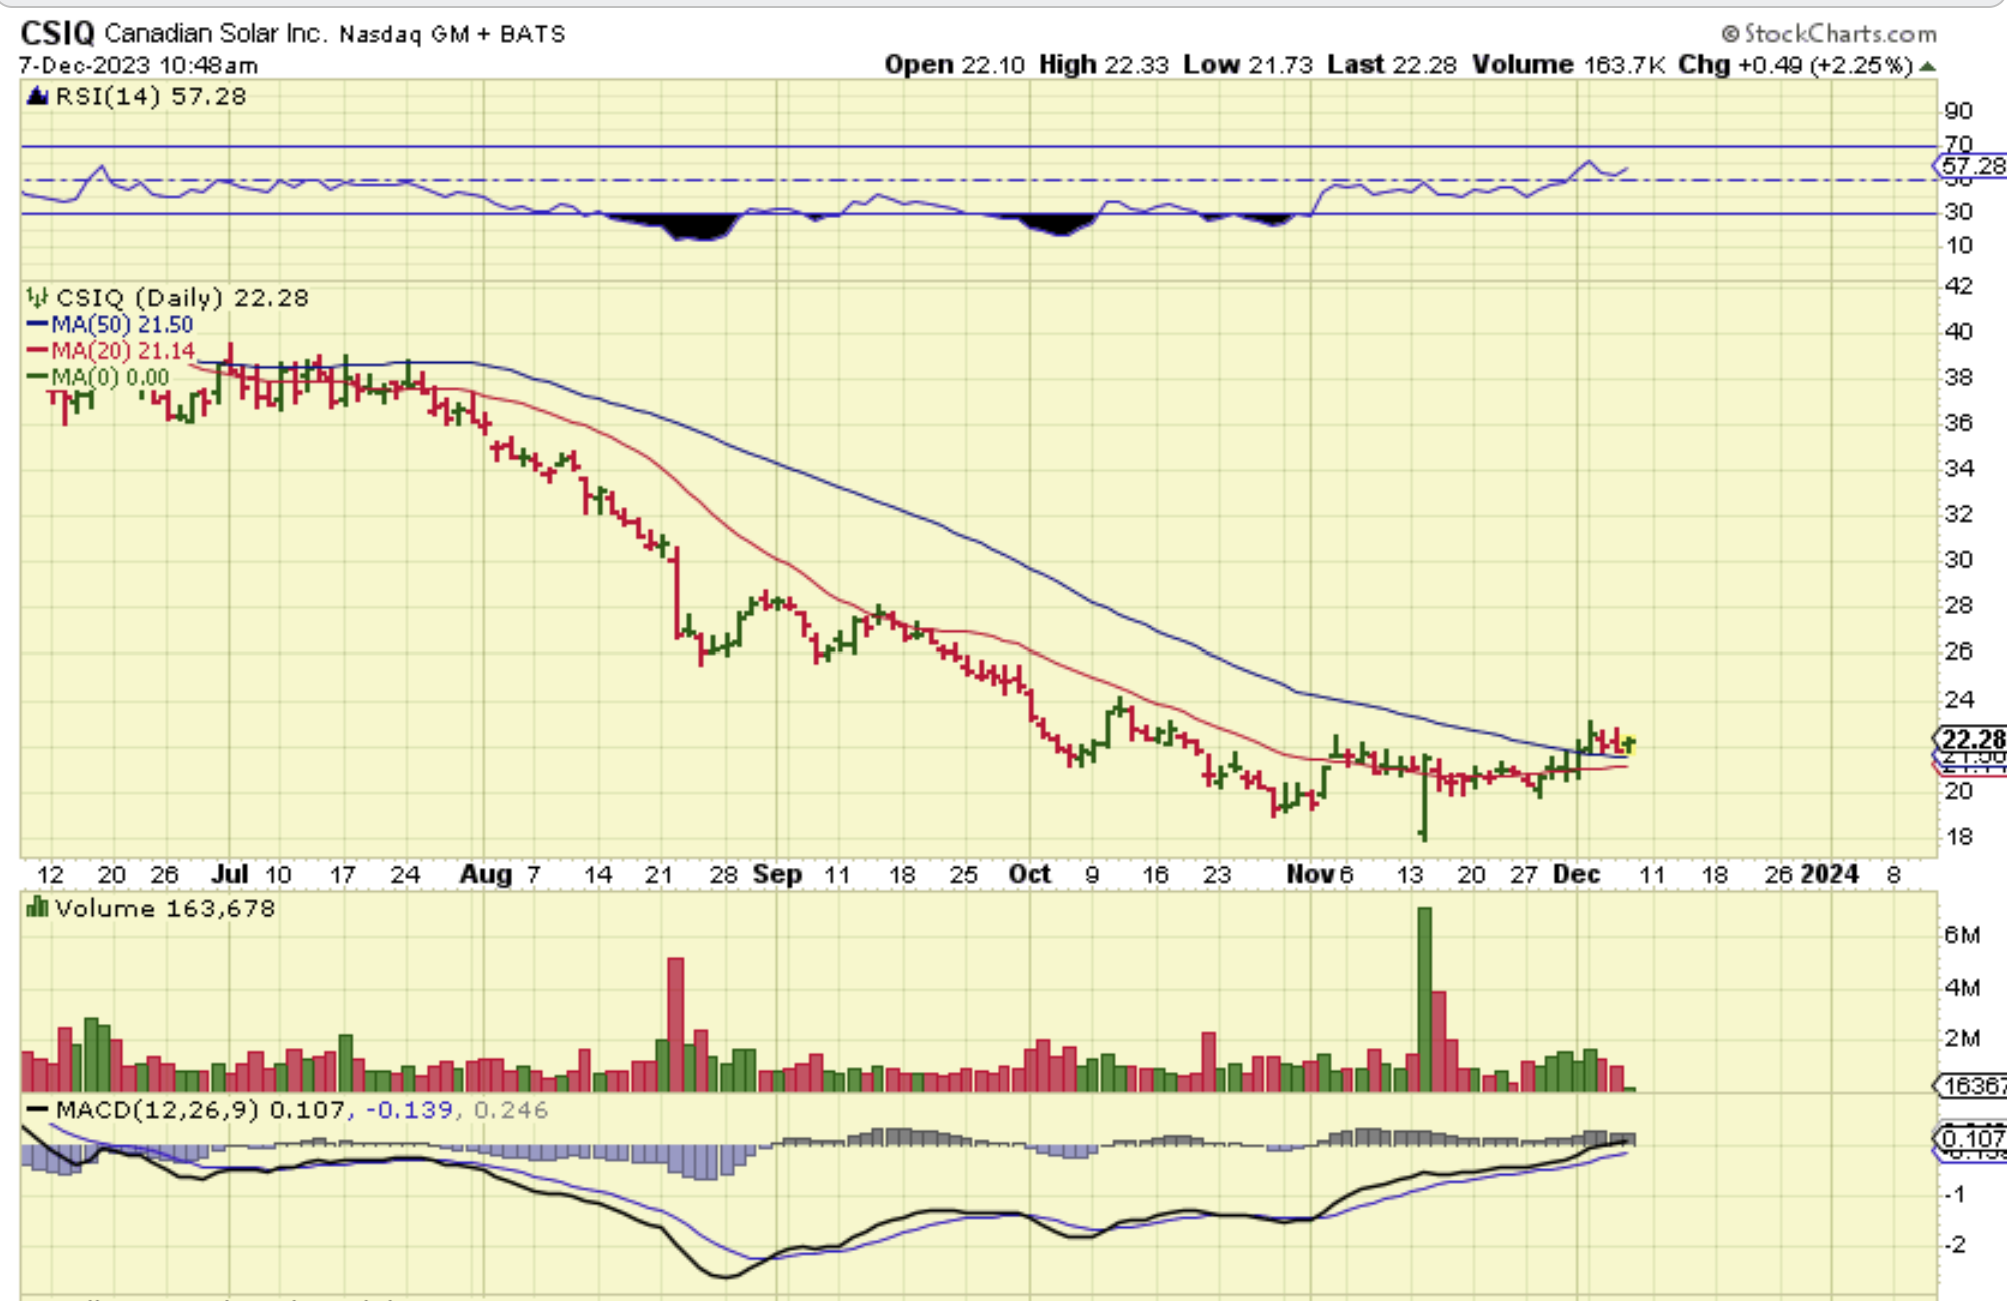Click the Sep label on date axis
Screen dimensions: 2007x1302
click(777, 874)
